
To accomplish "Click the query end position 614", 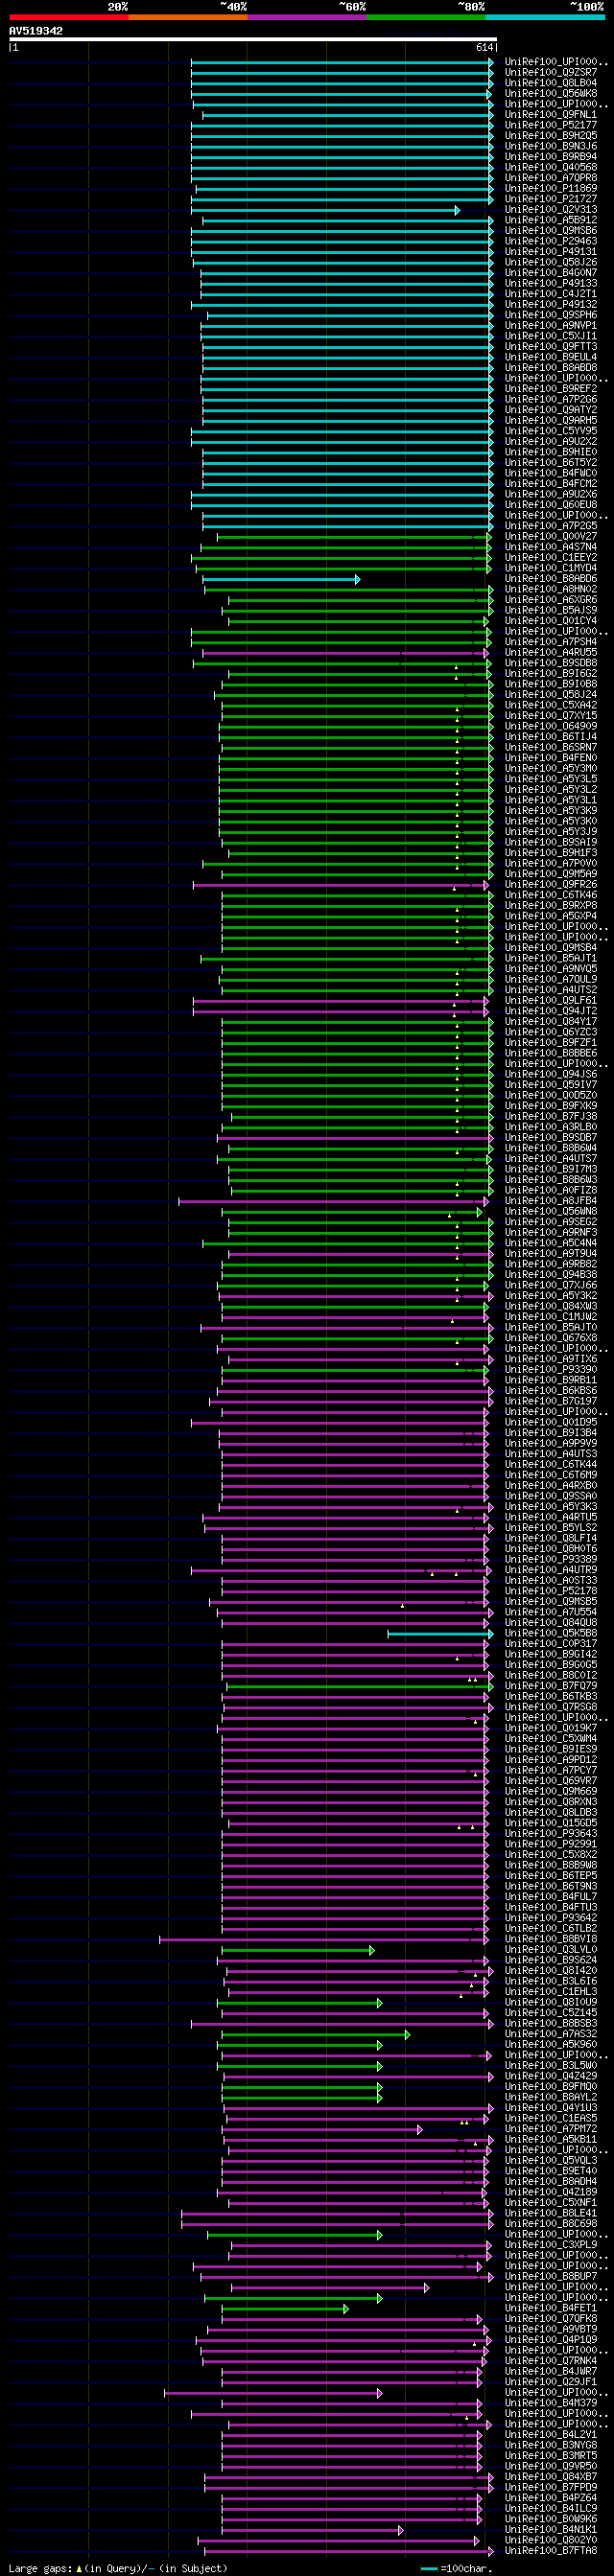I will pyautogui.click(x=485, y=47).
